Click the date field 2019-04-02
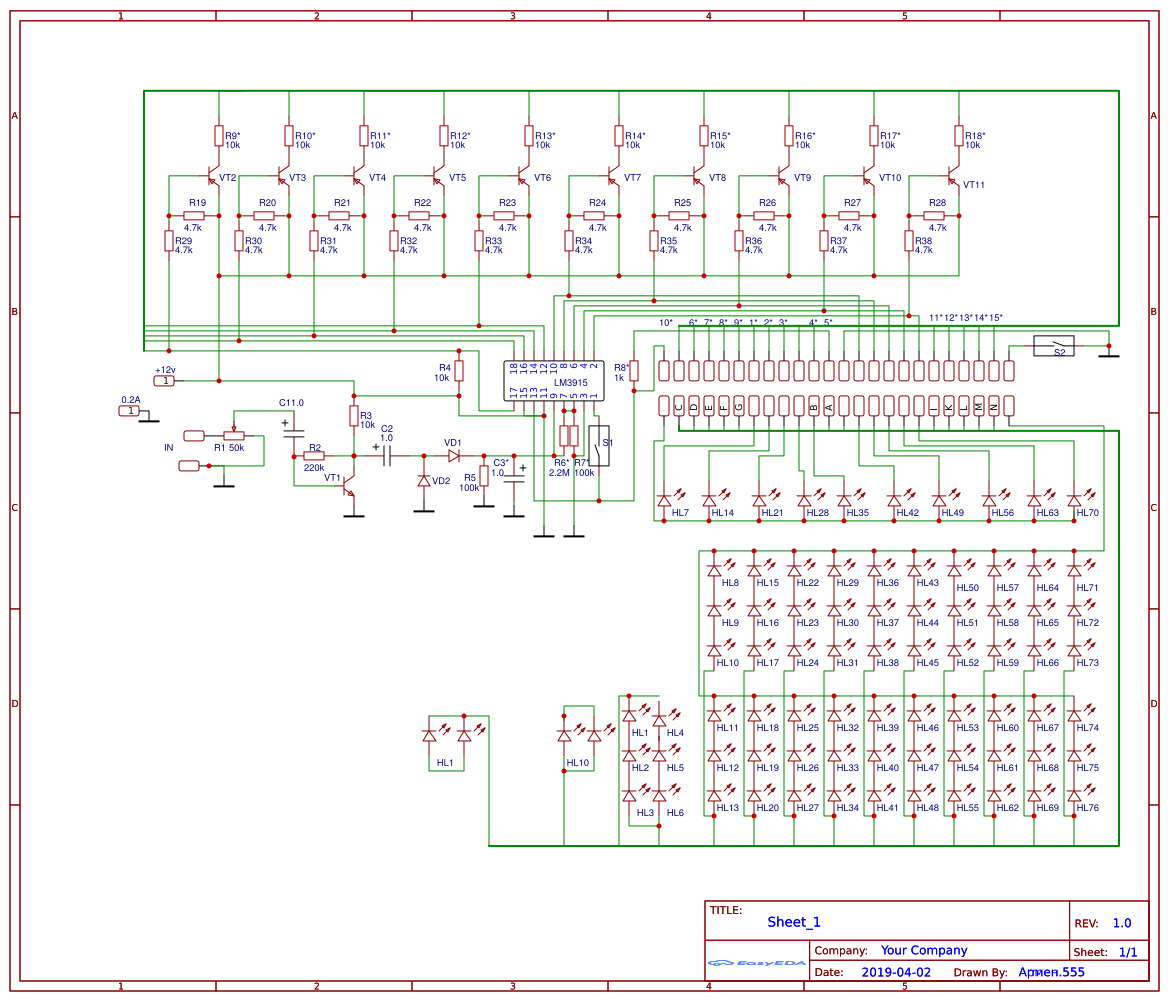This screenshot has width=1169, height=1001. (x=896, y=971)
